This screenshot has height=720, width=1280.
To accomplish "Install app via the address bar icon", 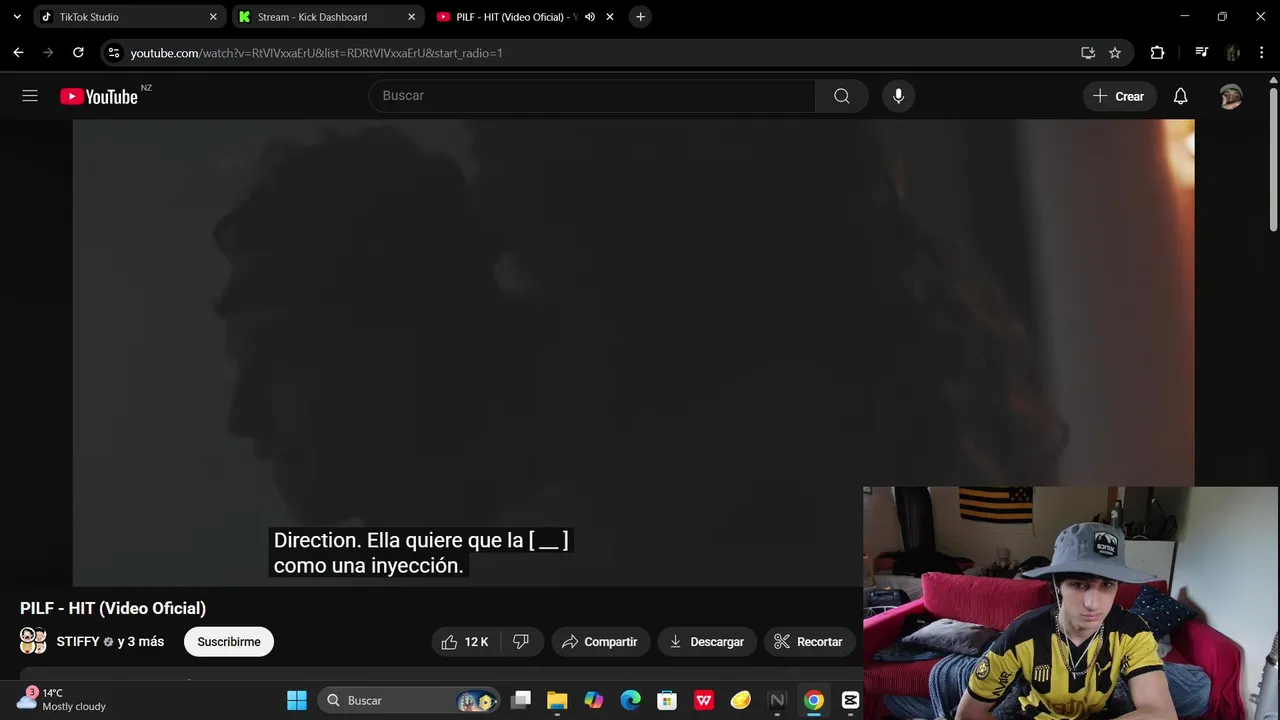I will click(1088, 52).
